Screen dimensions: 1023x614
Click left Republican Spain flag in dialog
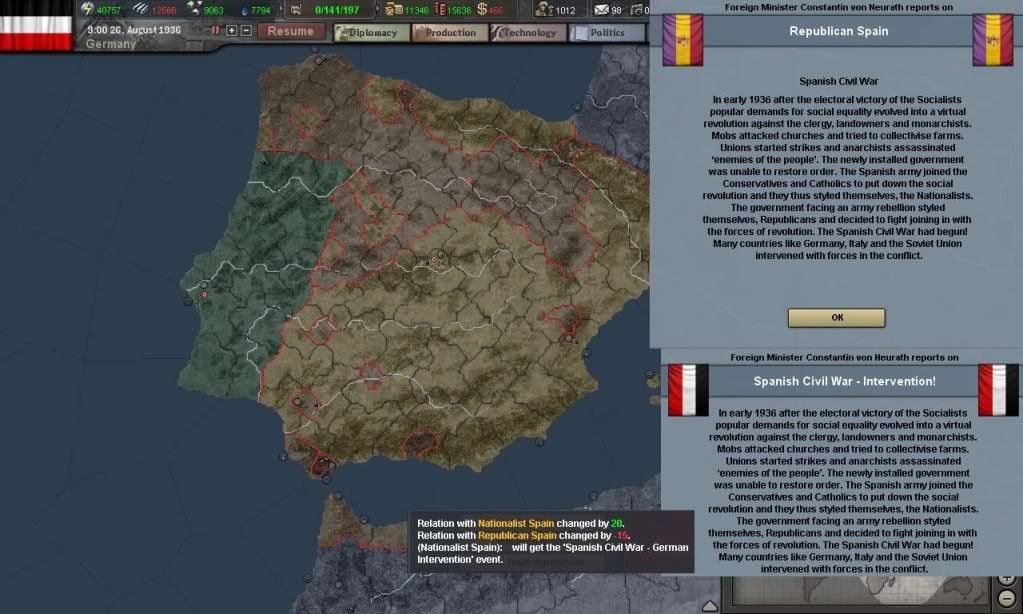coord(682,40)
